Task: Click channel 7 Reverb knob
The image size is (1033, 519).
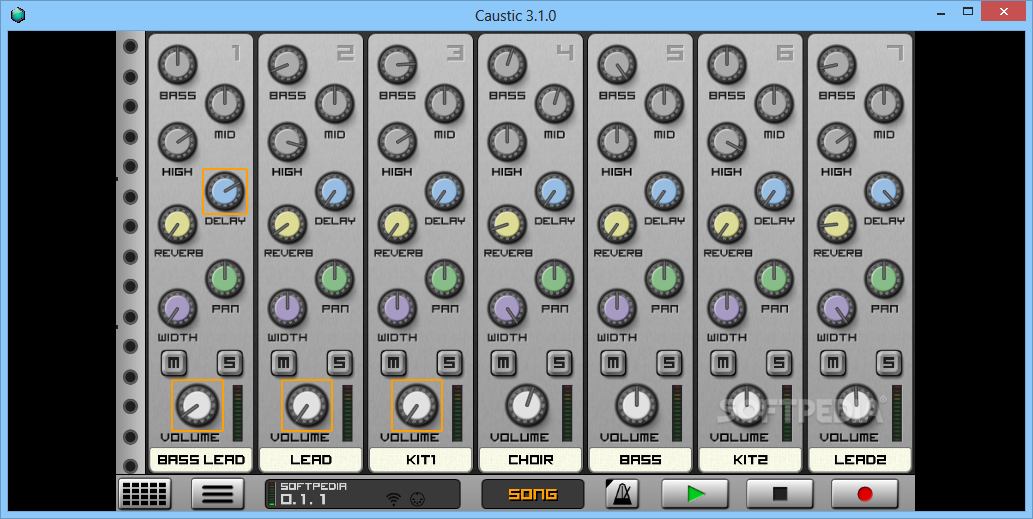Action: [838, 224]
